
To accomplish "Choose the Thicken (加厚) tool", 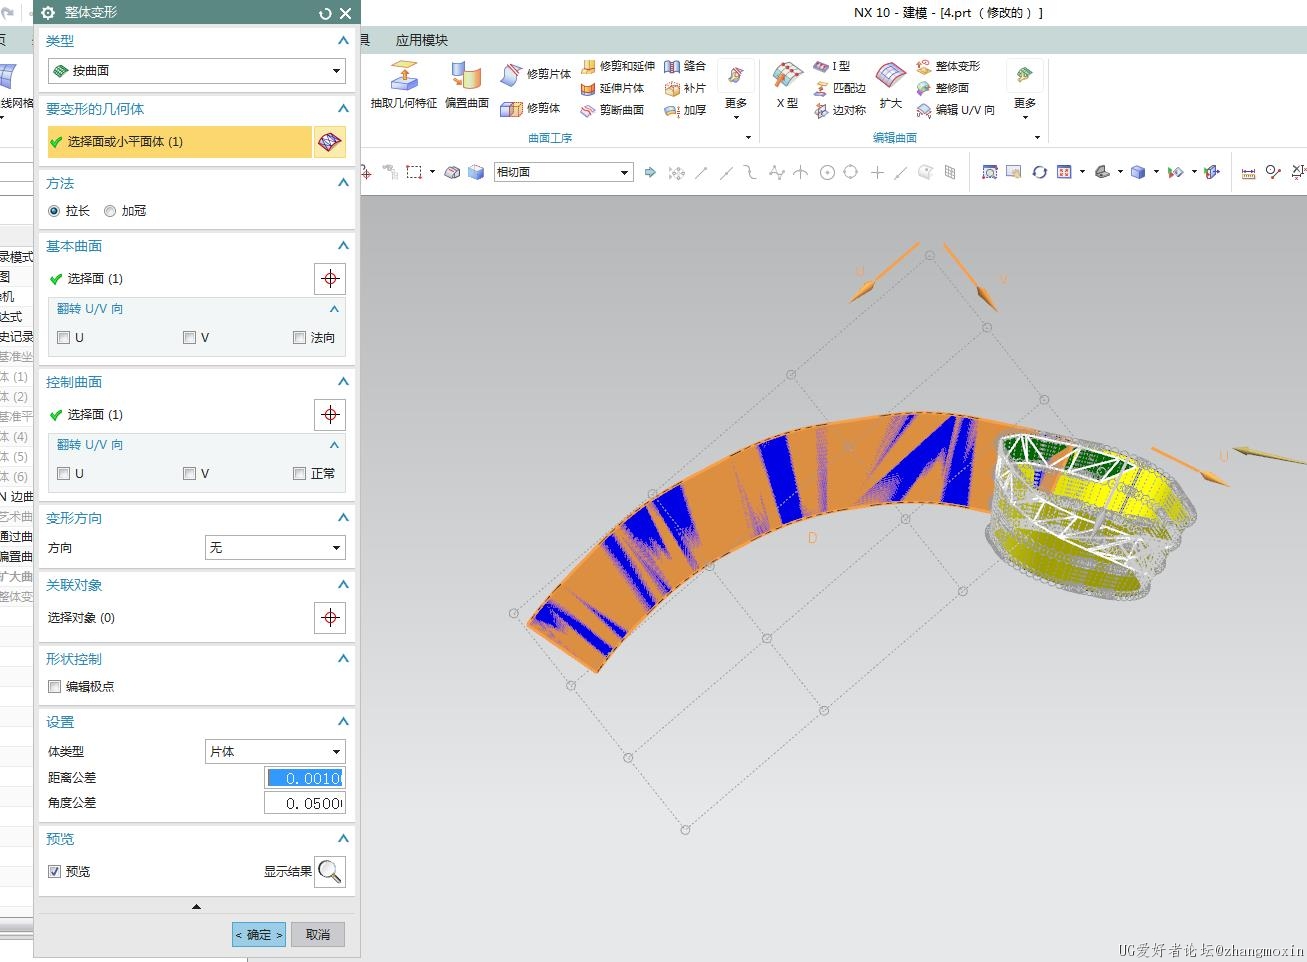I will point(685,110).
